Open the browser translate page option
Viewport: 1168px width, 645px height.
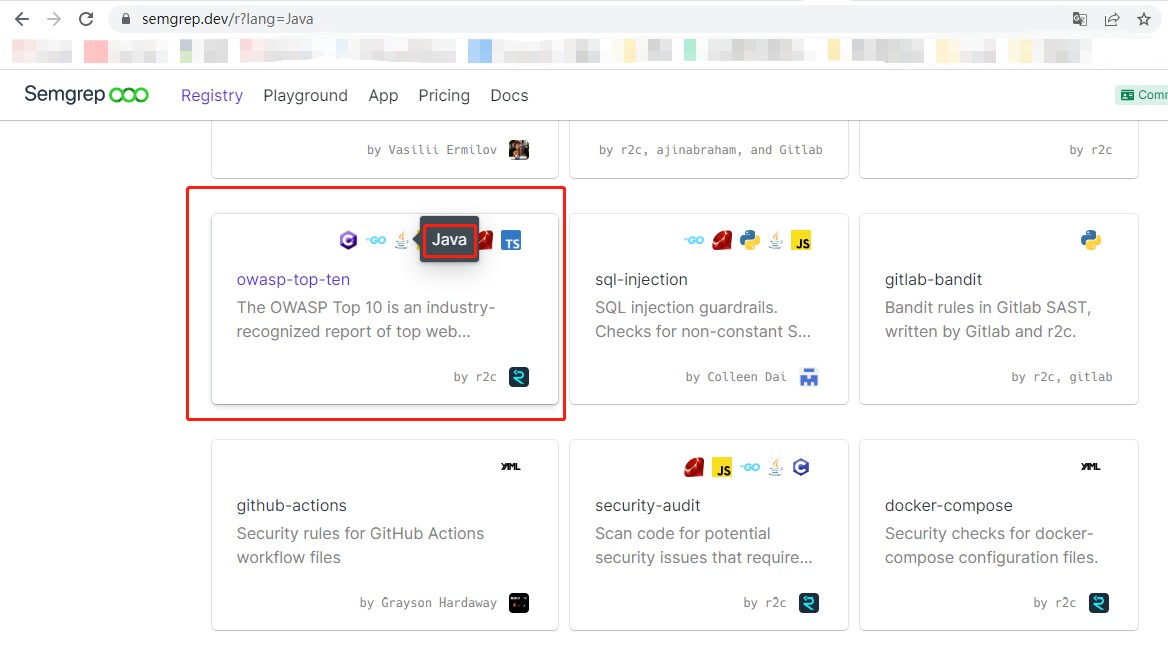tap(1079, 19)
